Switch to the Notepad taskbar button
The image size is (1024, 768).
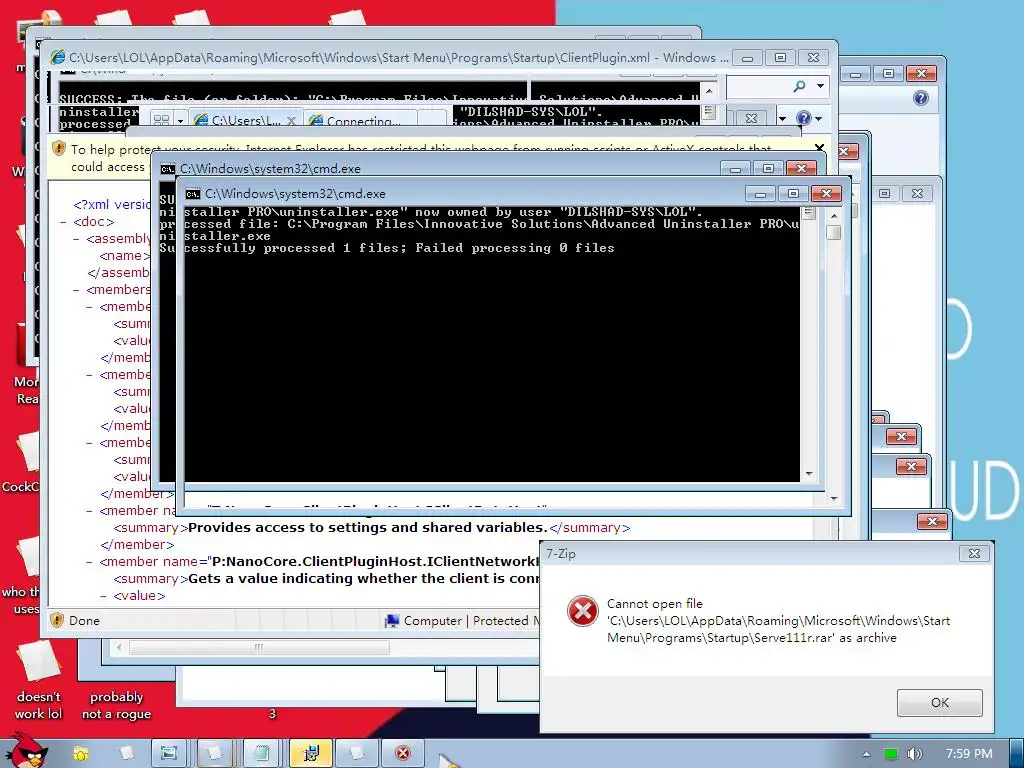[261, 754]
